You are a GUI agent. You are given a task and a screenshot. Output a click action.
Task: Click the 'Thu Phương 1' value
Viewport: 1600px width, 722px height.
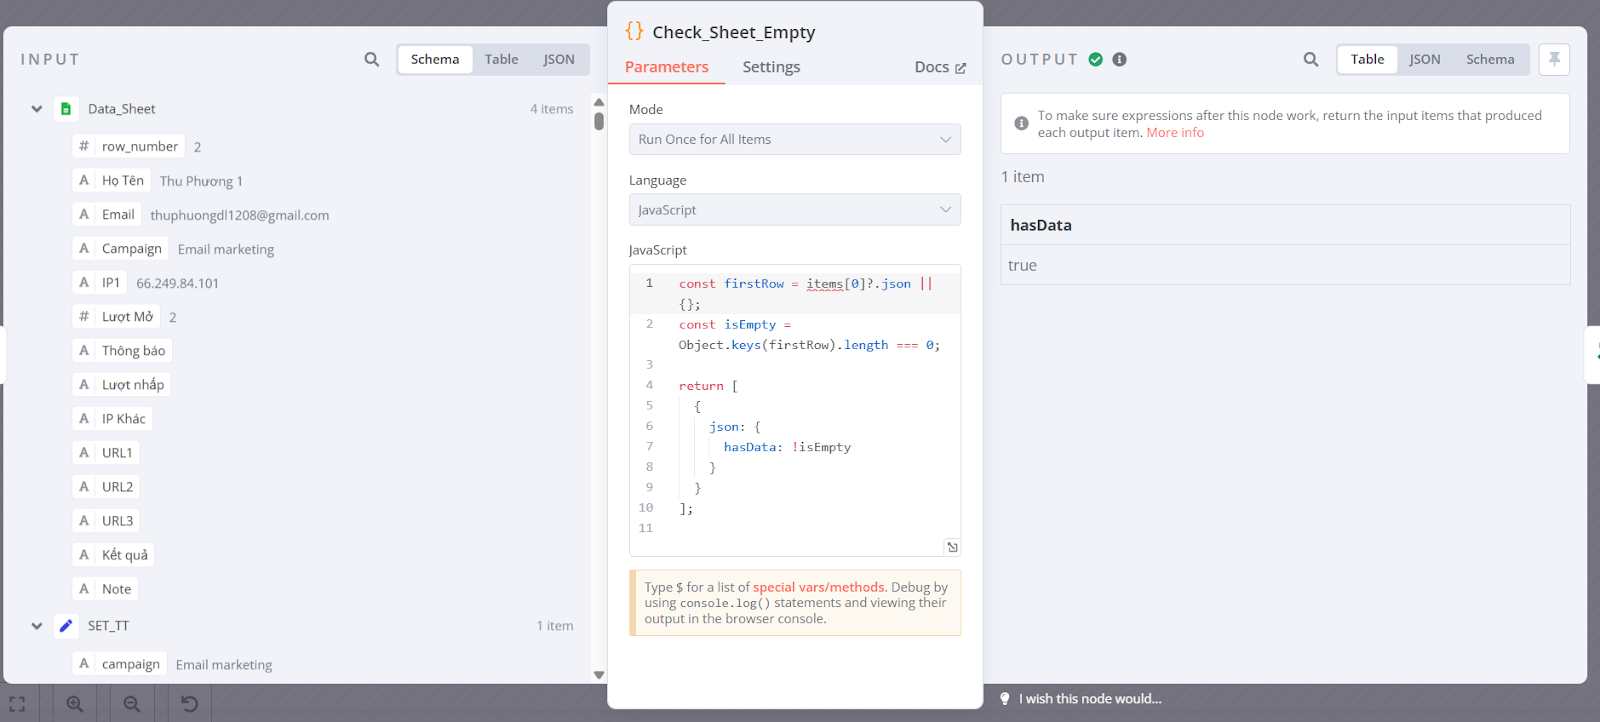201,181
